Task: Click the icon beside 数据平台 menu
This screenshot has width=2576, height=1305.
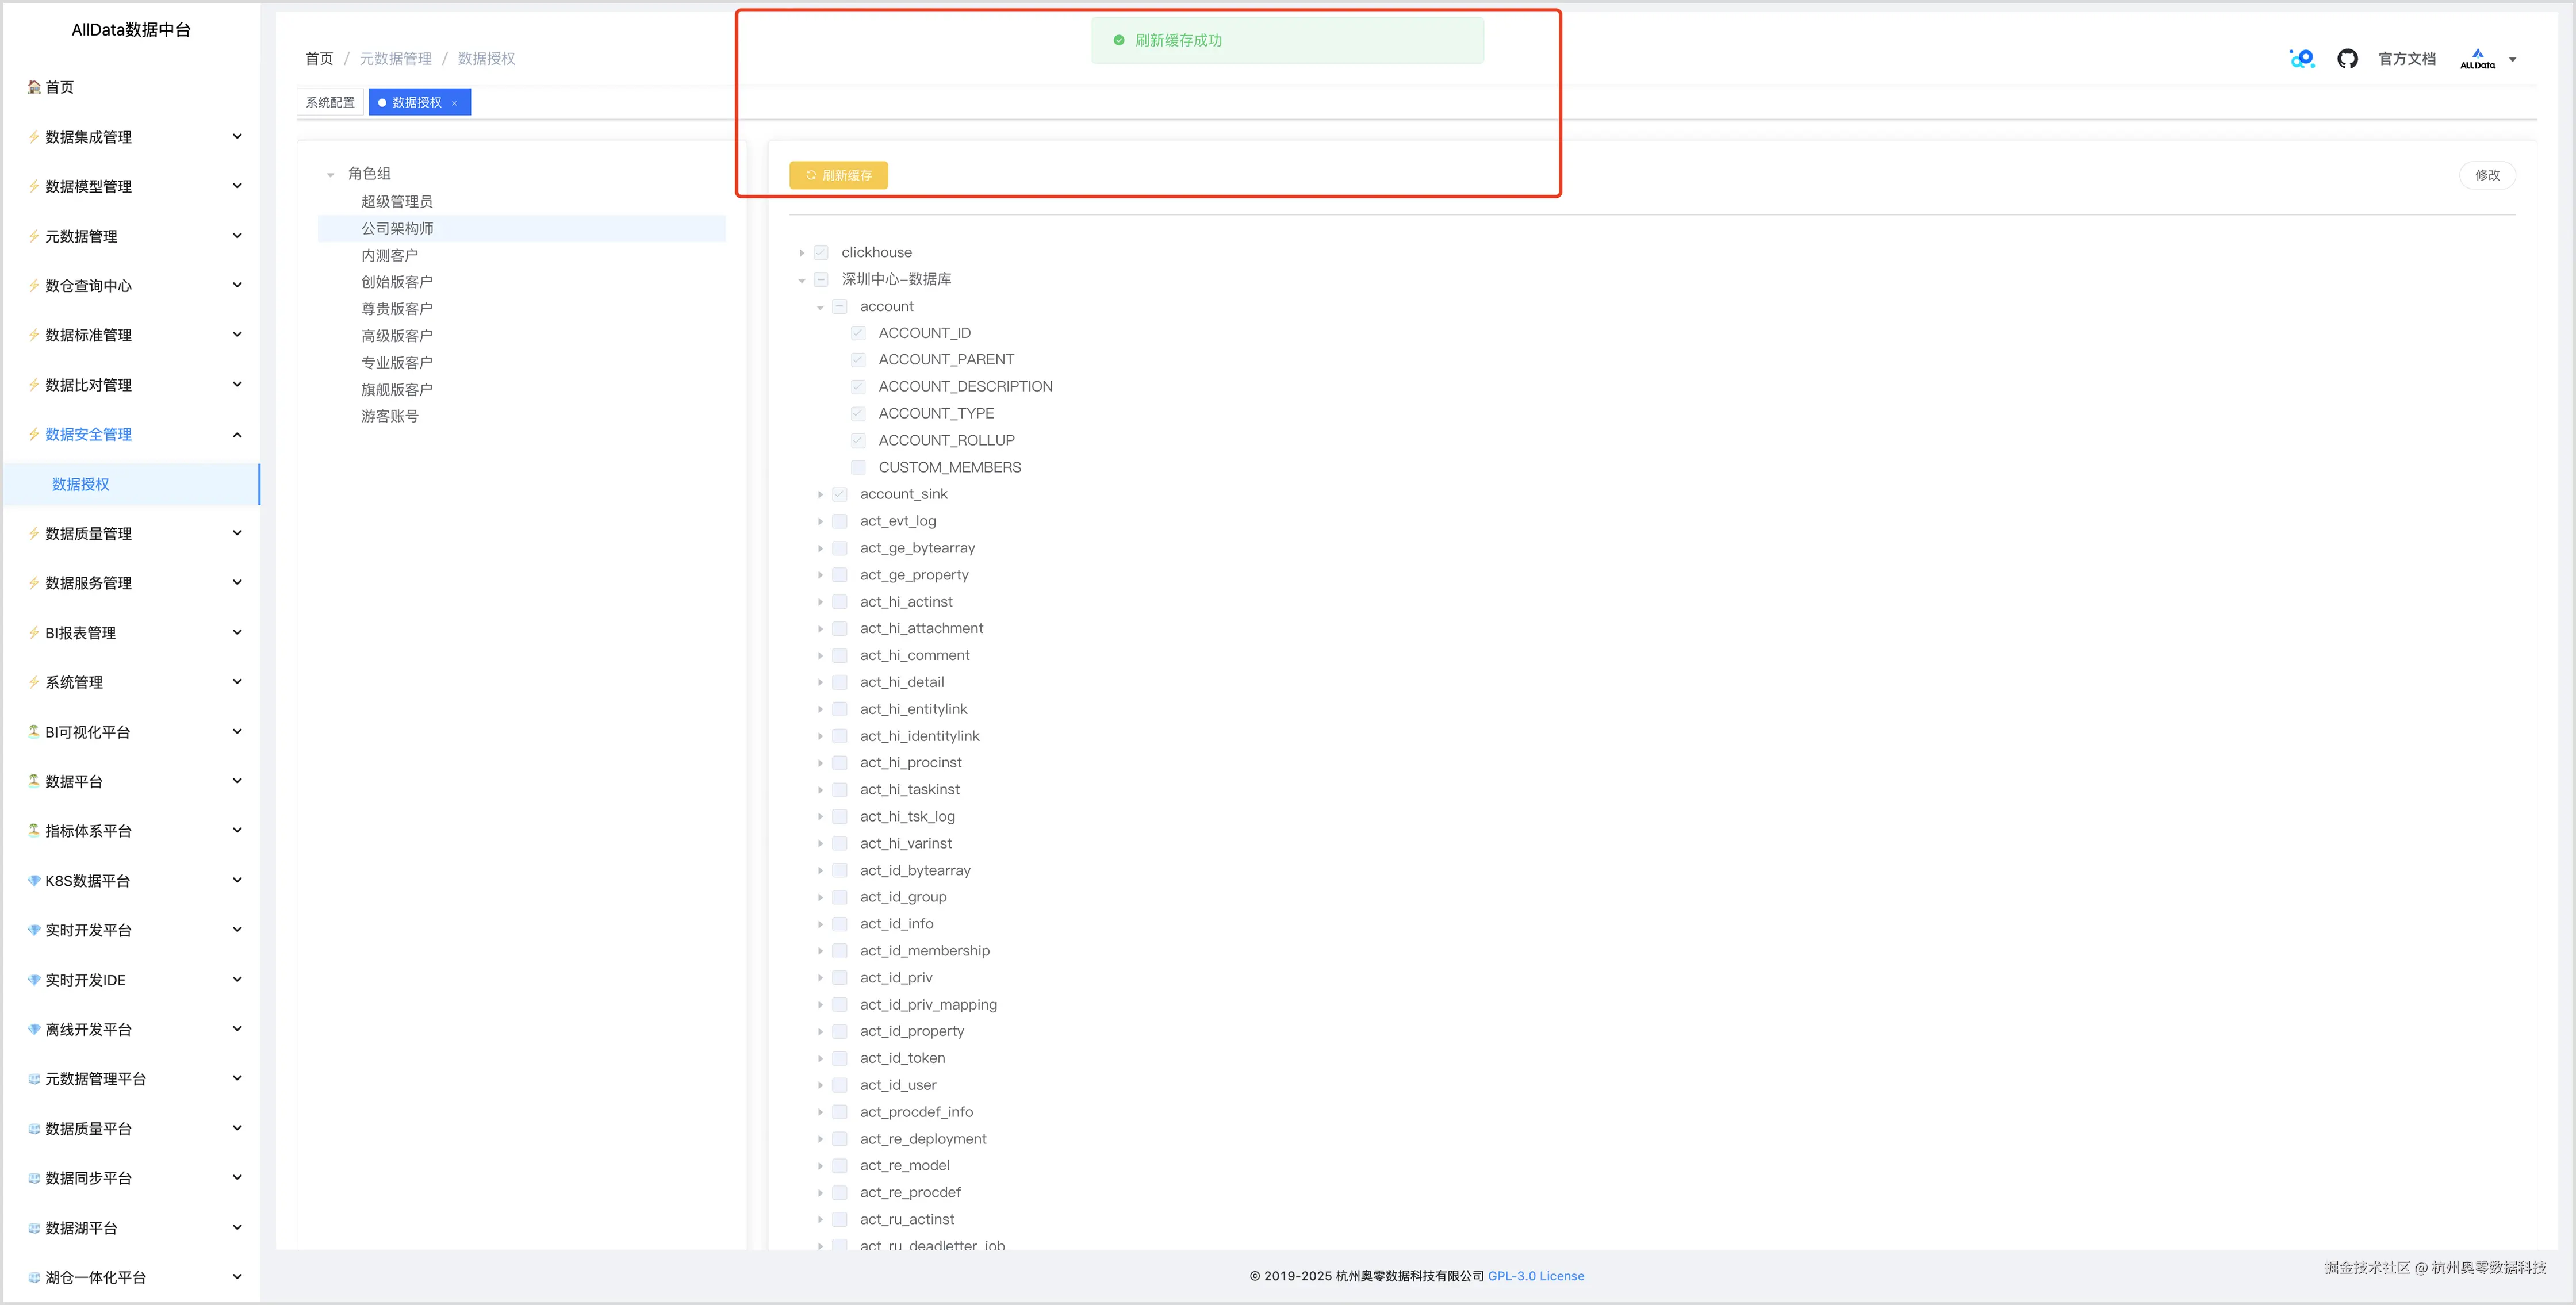Action: 34,781
